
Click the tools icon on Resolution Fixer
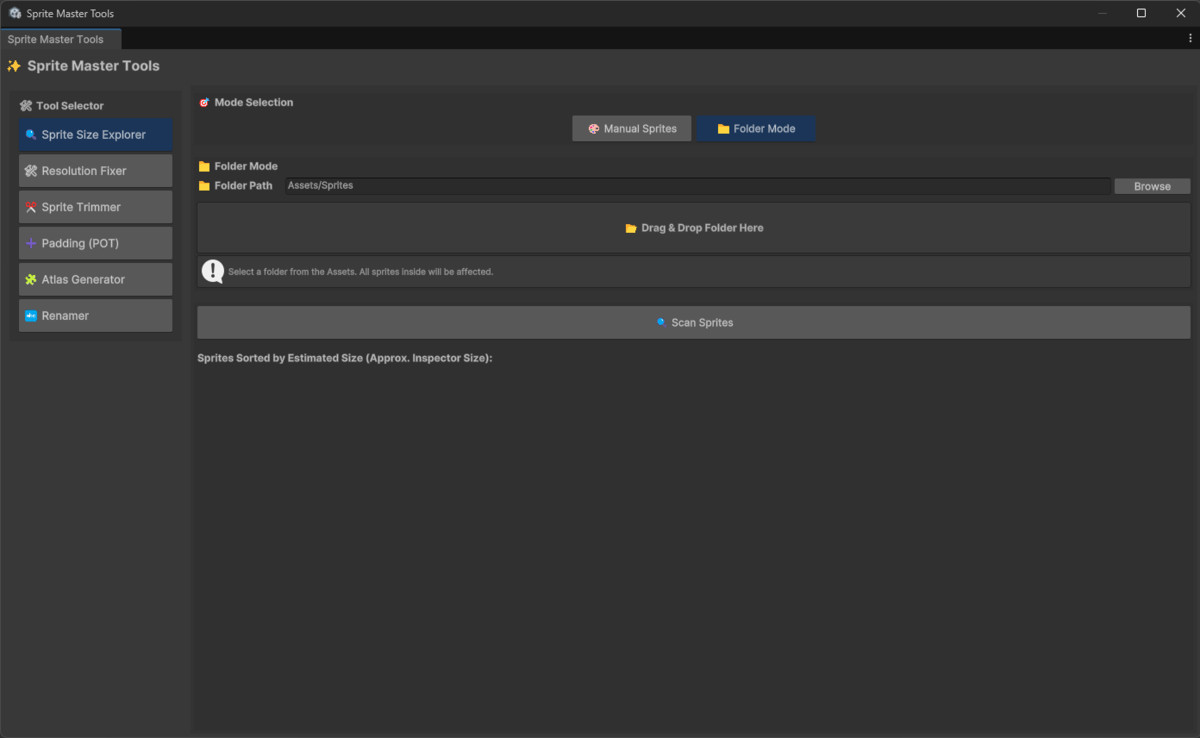coord(31,171)
